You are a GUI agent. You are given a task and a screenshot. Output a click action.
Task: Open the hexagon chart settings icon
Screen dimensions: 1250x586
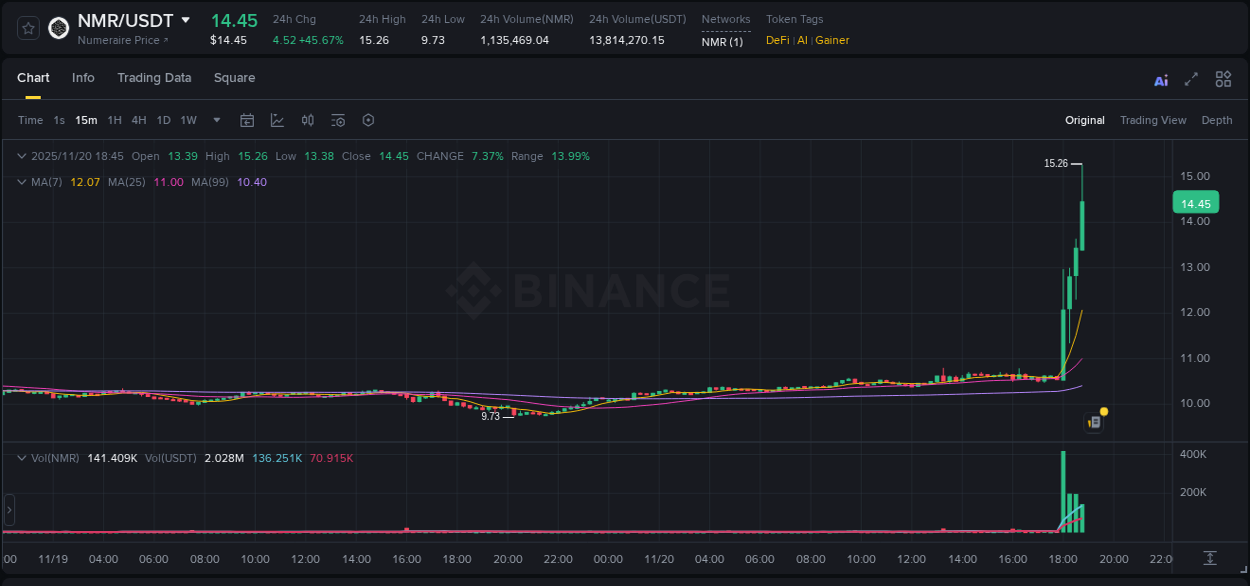(x=368, y=120)
